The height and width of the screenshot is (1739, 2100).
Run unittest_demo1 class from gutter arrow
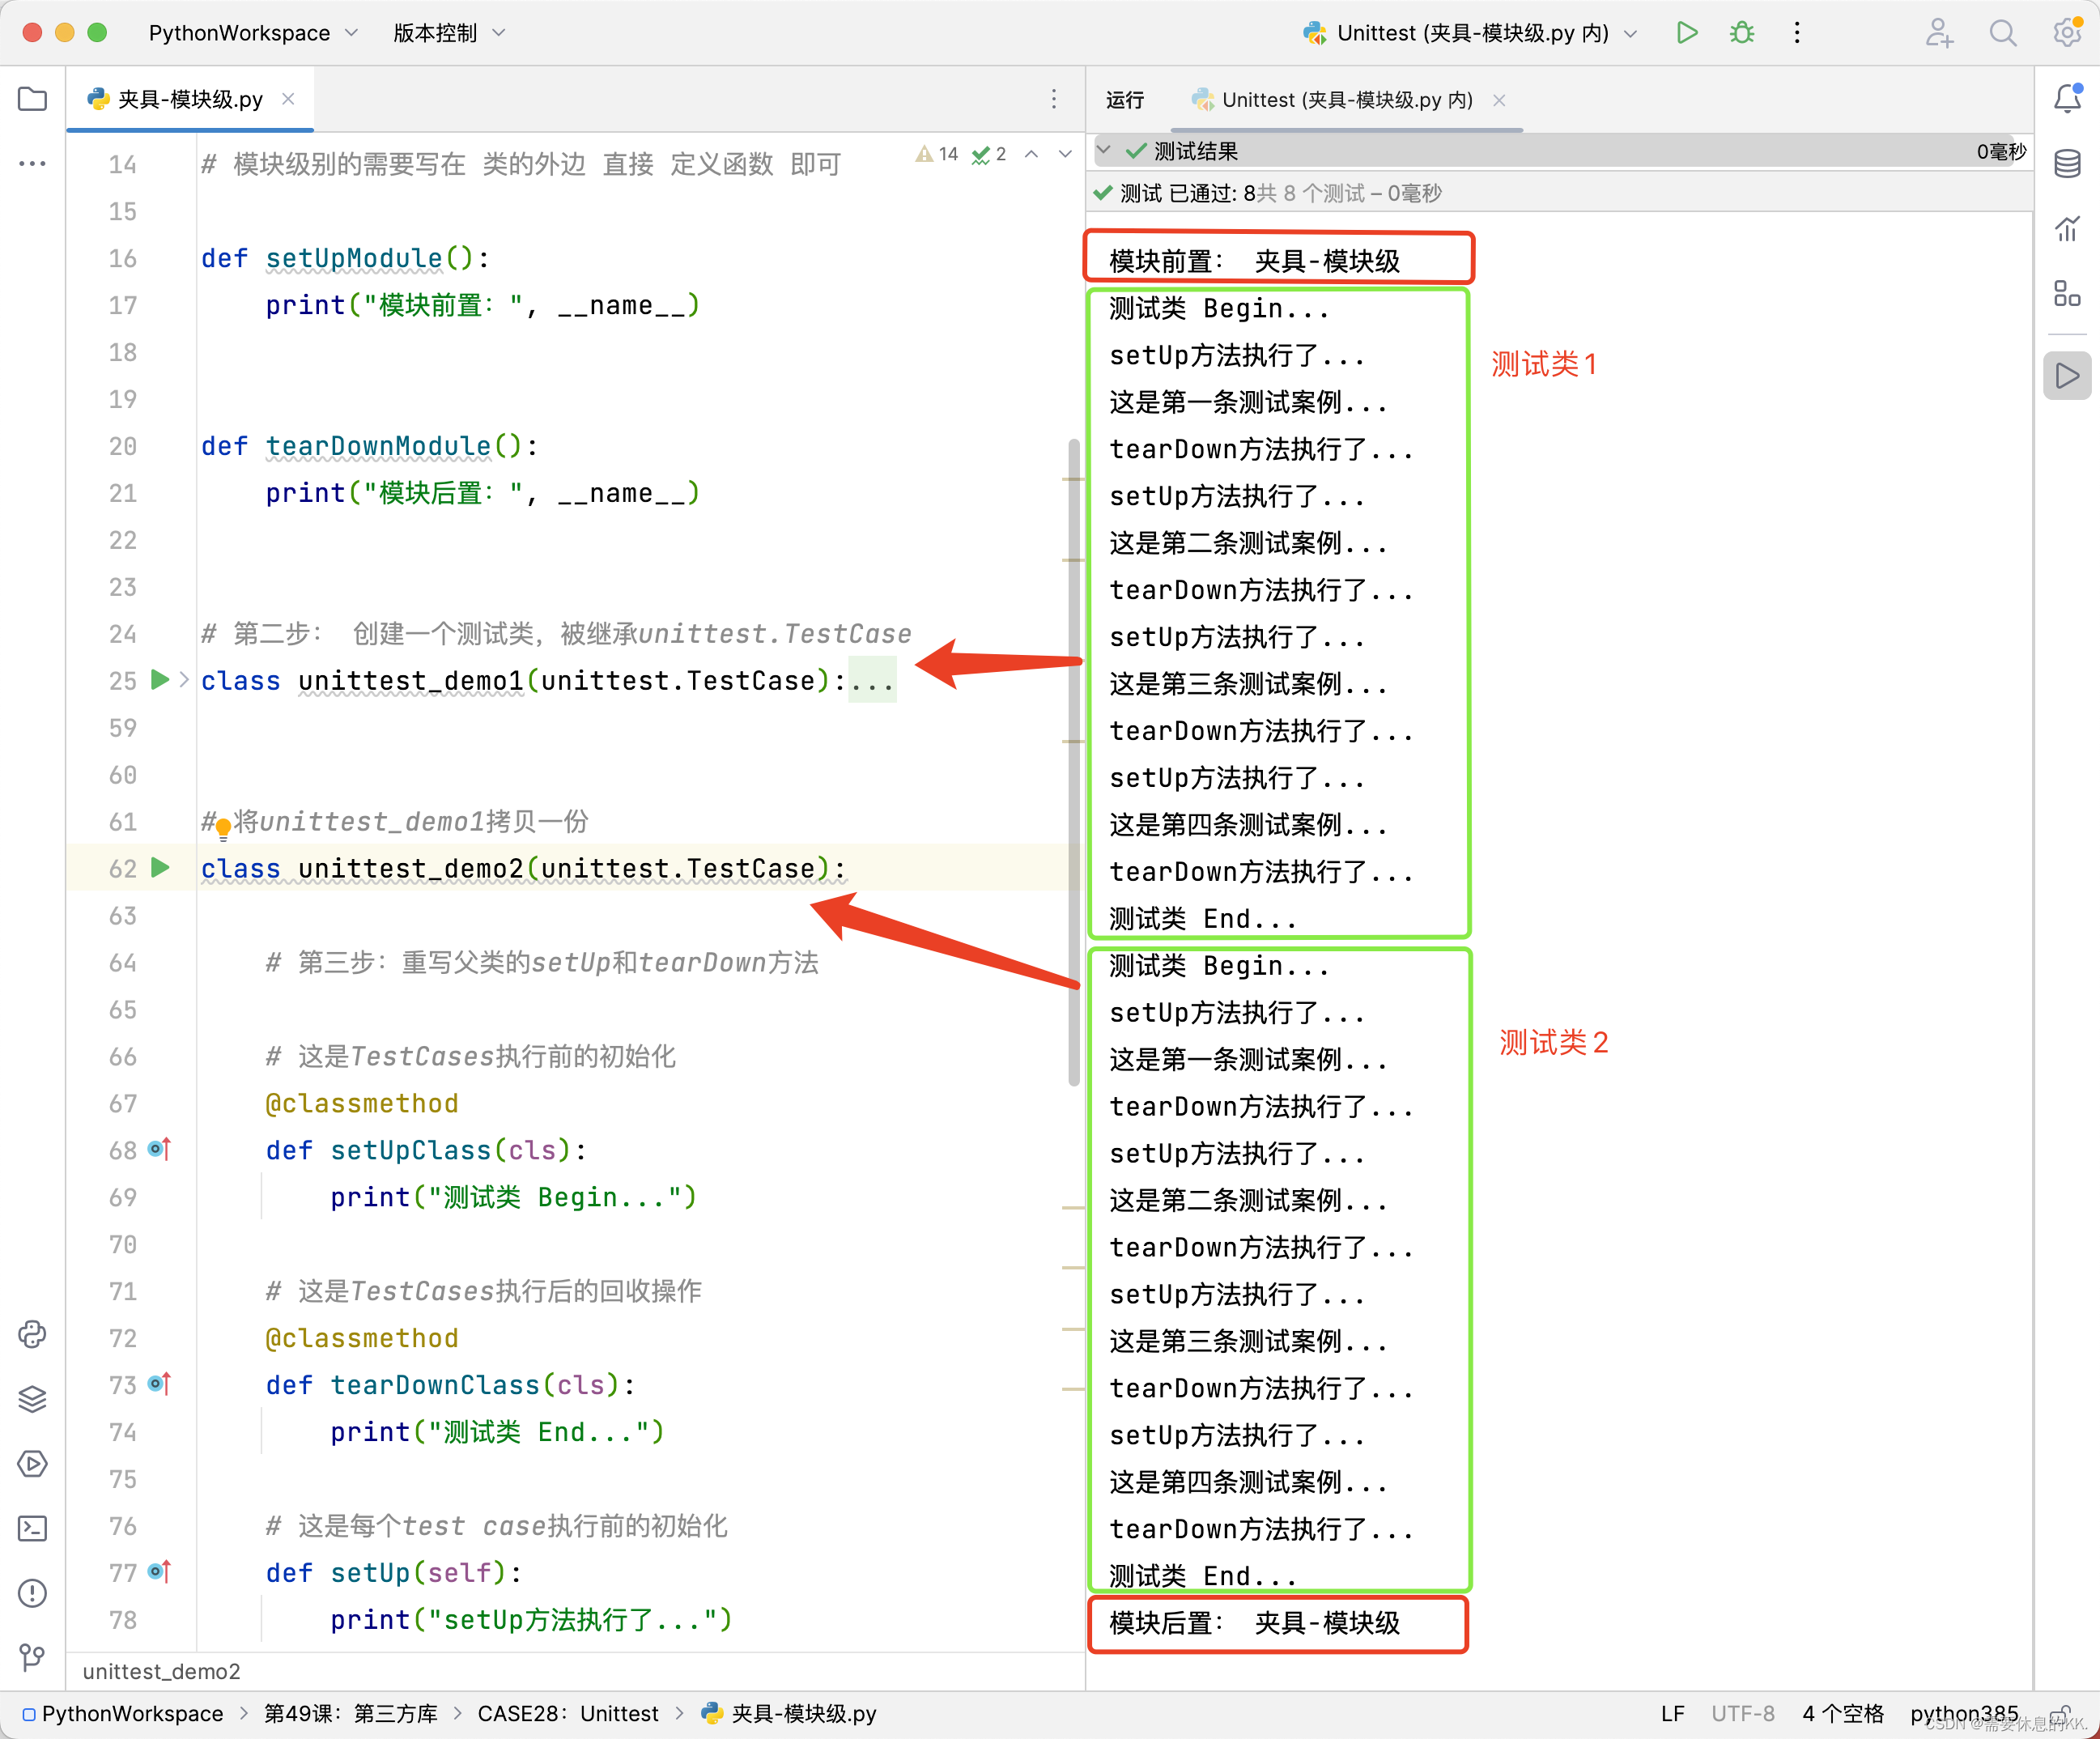[160, 680]
